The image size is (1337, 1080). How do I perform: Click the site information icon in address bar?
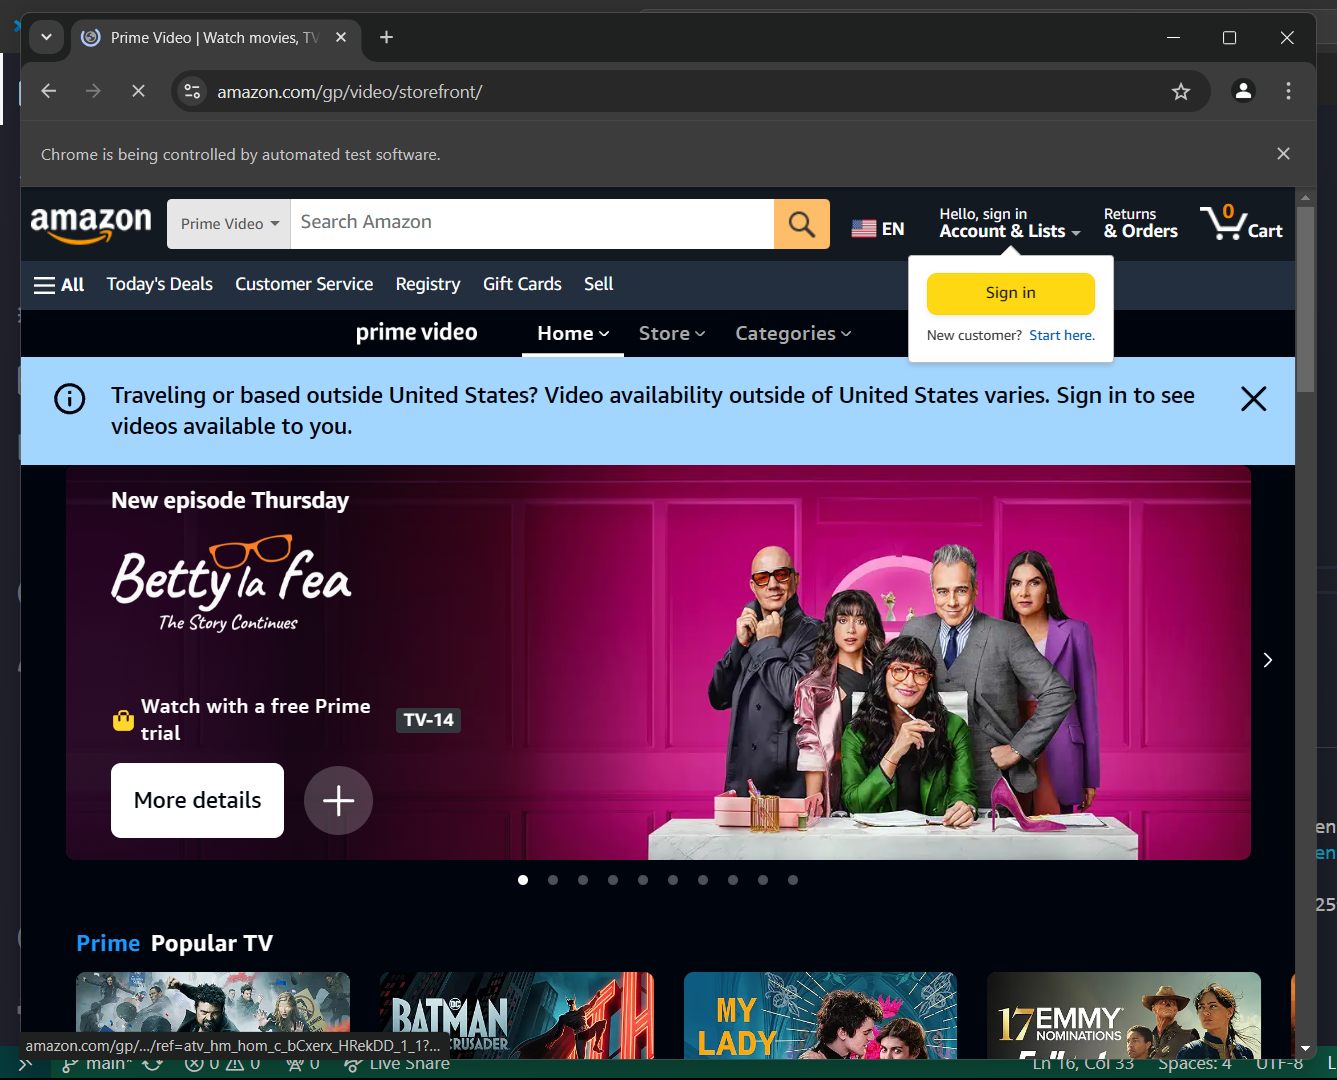coord(191,92)
